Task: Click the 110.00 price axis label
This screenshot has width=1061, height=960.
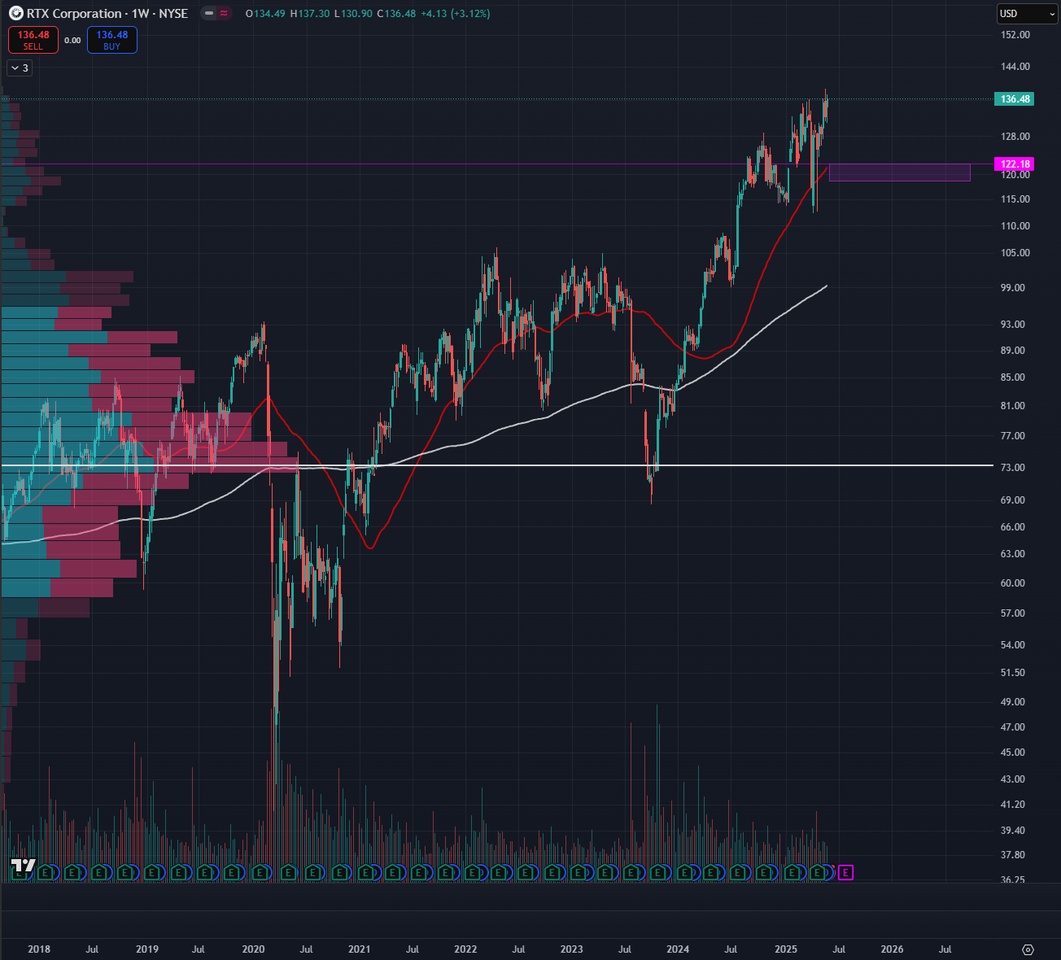Action: tap(1015, 226)
